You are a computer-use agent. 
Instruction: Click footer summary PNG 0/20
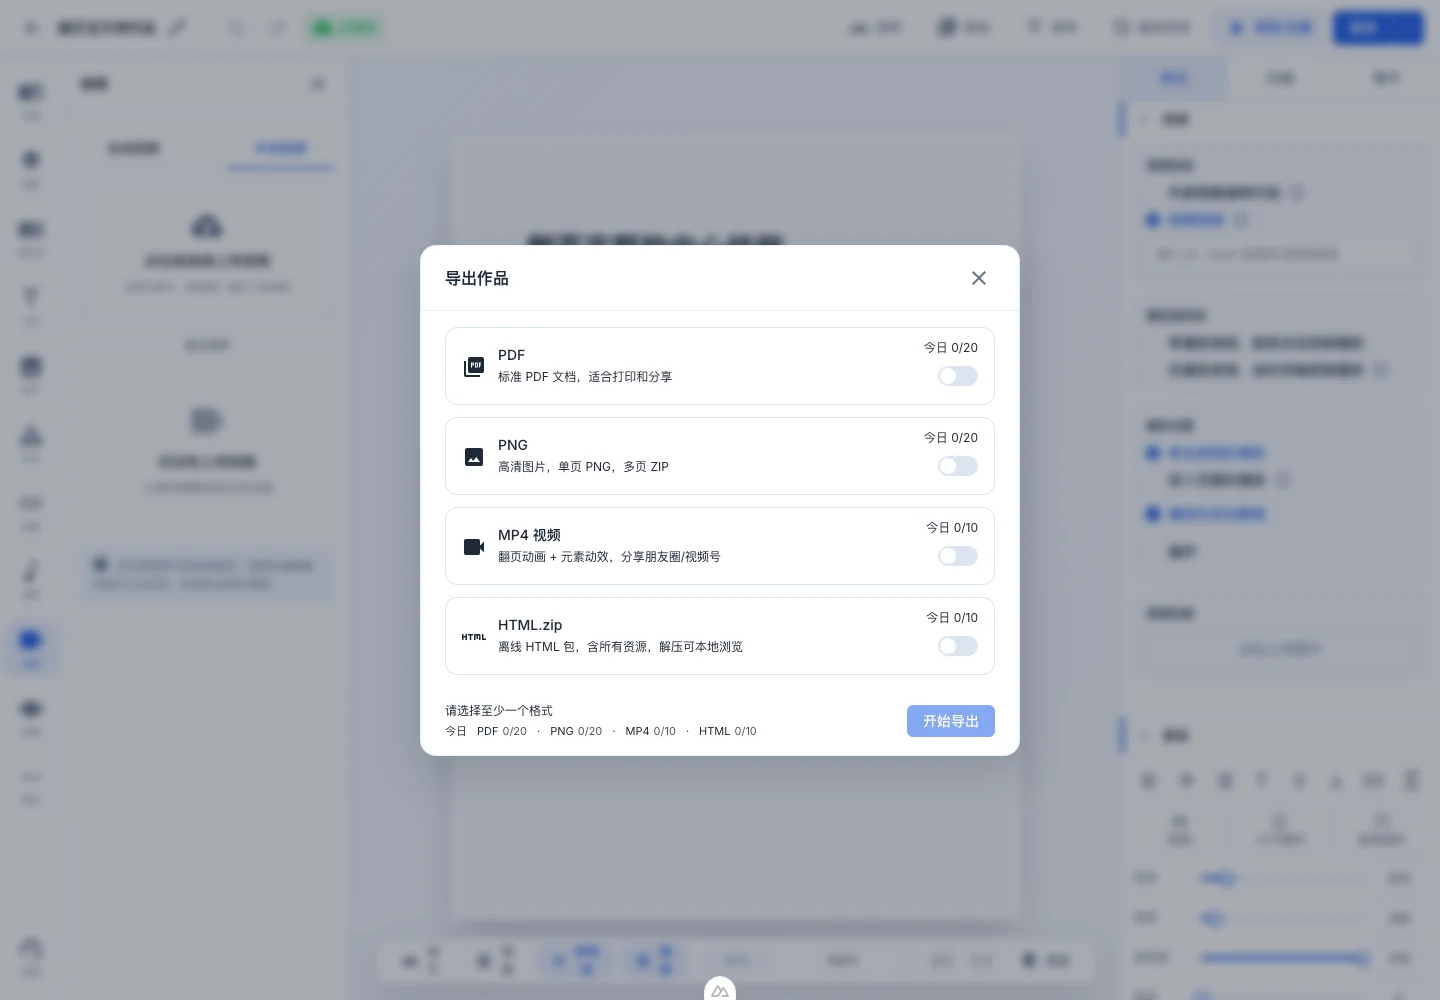[576, 731]
